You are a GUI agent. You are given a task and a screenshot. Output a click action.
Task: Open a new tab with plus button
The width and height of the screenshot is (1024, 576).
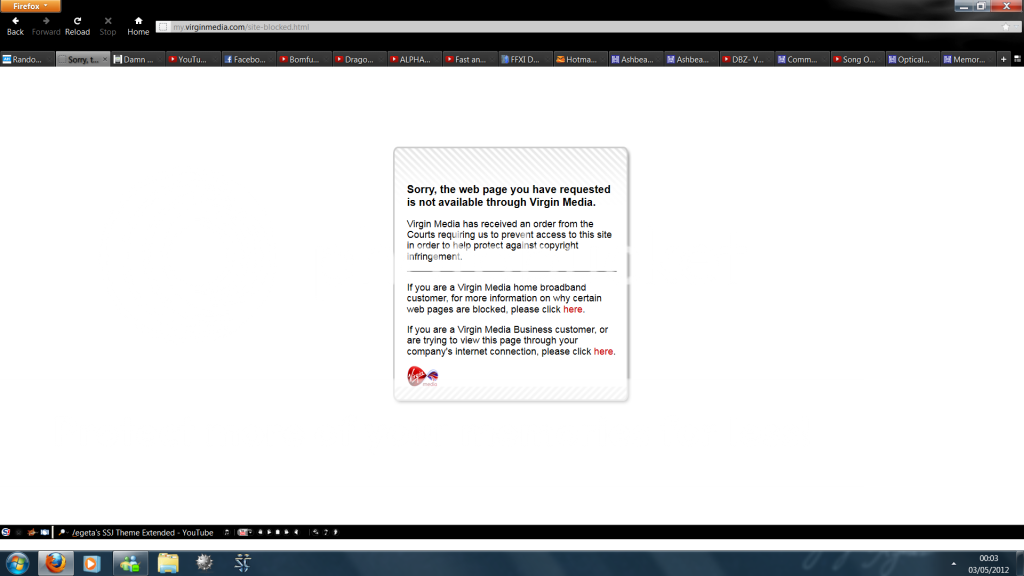click(x=1004, y=59)
